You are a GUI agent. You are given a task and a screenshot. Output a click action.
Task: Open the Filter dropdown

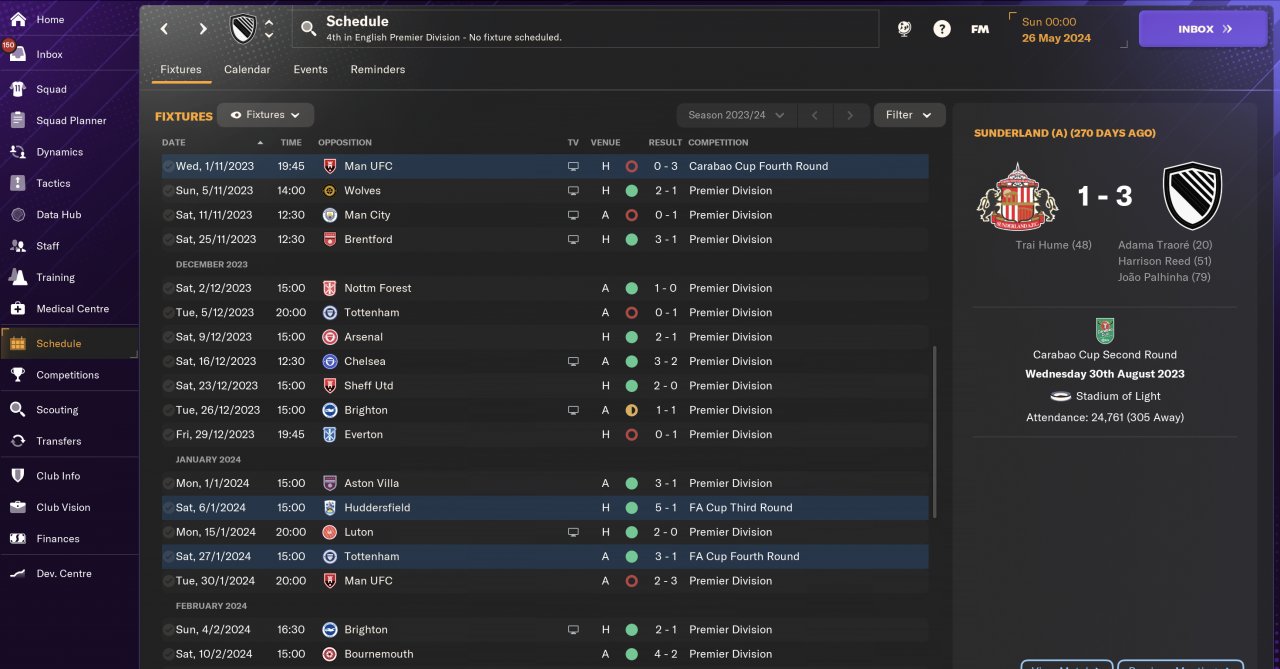(x=909, y=115)
